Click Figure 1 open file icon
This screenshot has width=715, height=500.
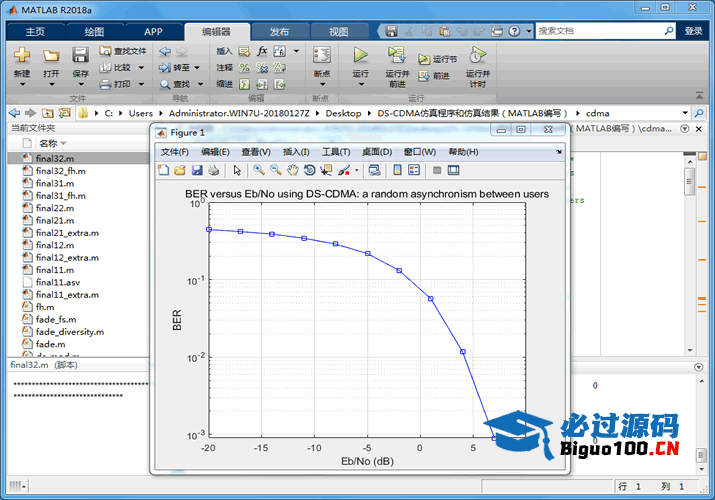(180, 170)
